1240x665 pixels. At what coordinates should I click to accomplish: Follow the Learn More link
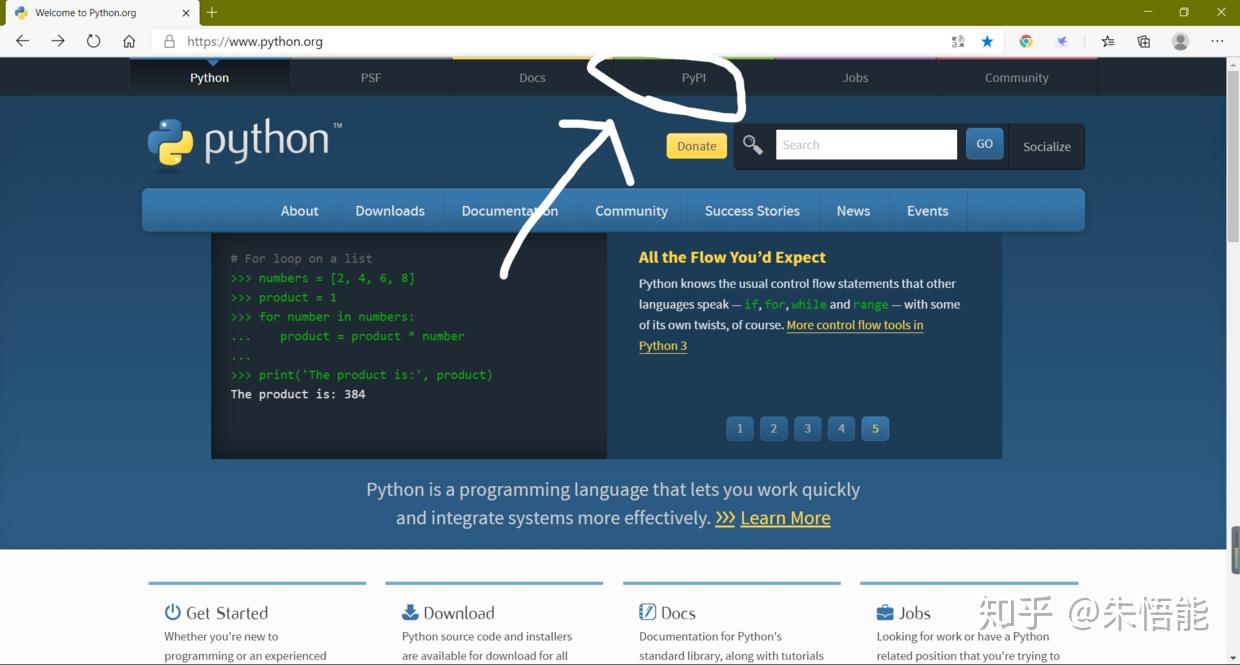[x=785, y=518]
